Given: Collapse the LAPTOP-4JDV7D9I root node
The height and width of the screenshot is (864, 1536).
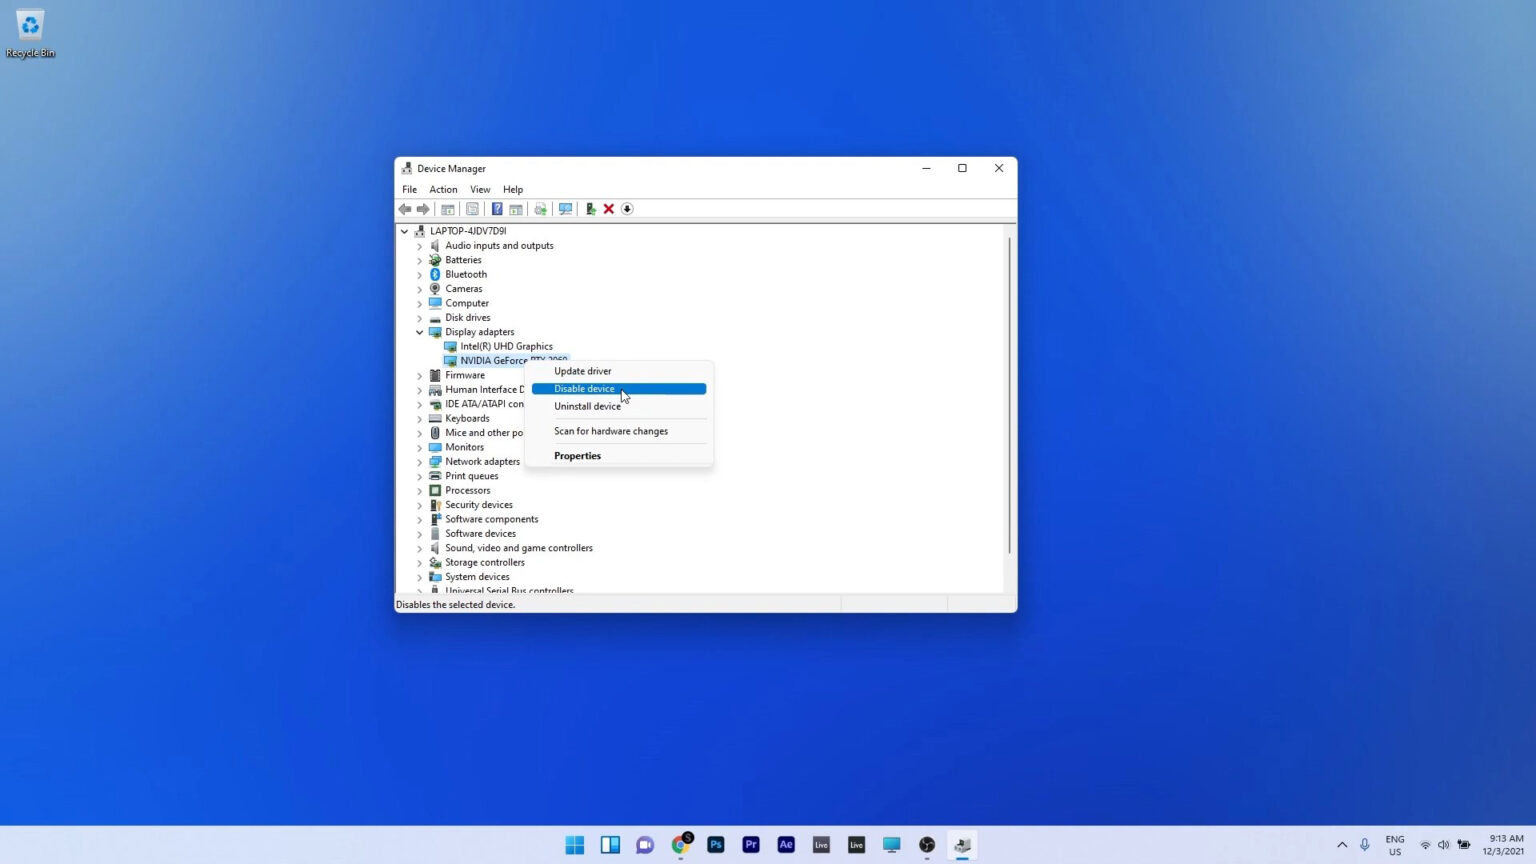Looking at the screenshot, I should [405, 231].
